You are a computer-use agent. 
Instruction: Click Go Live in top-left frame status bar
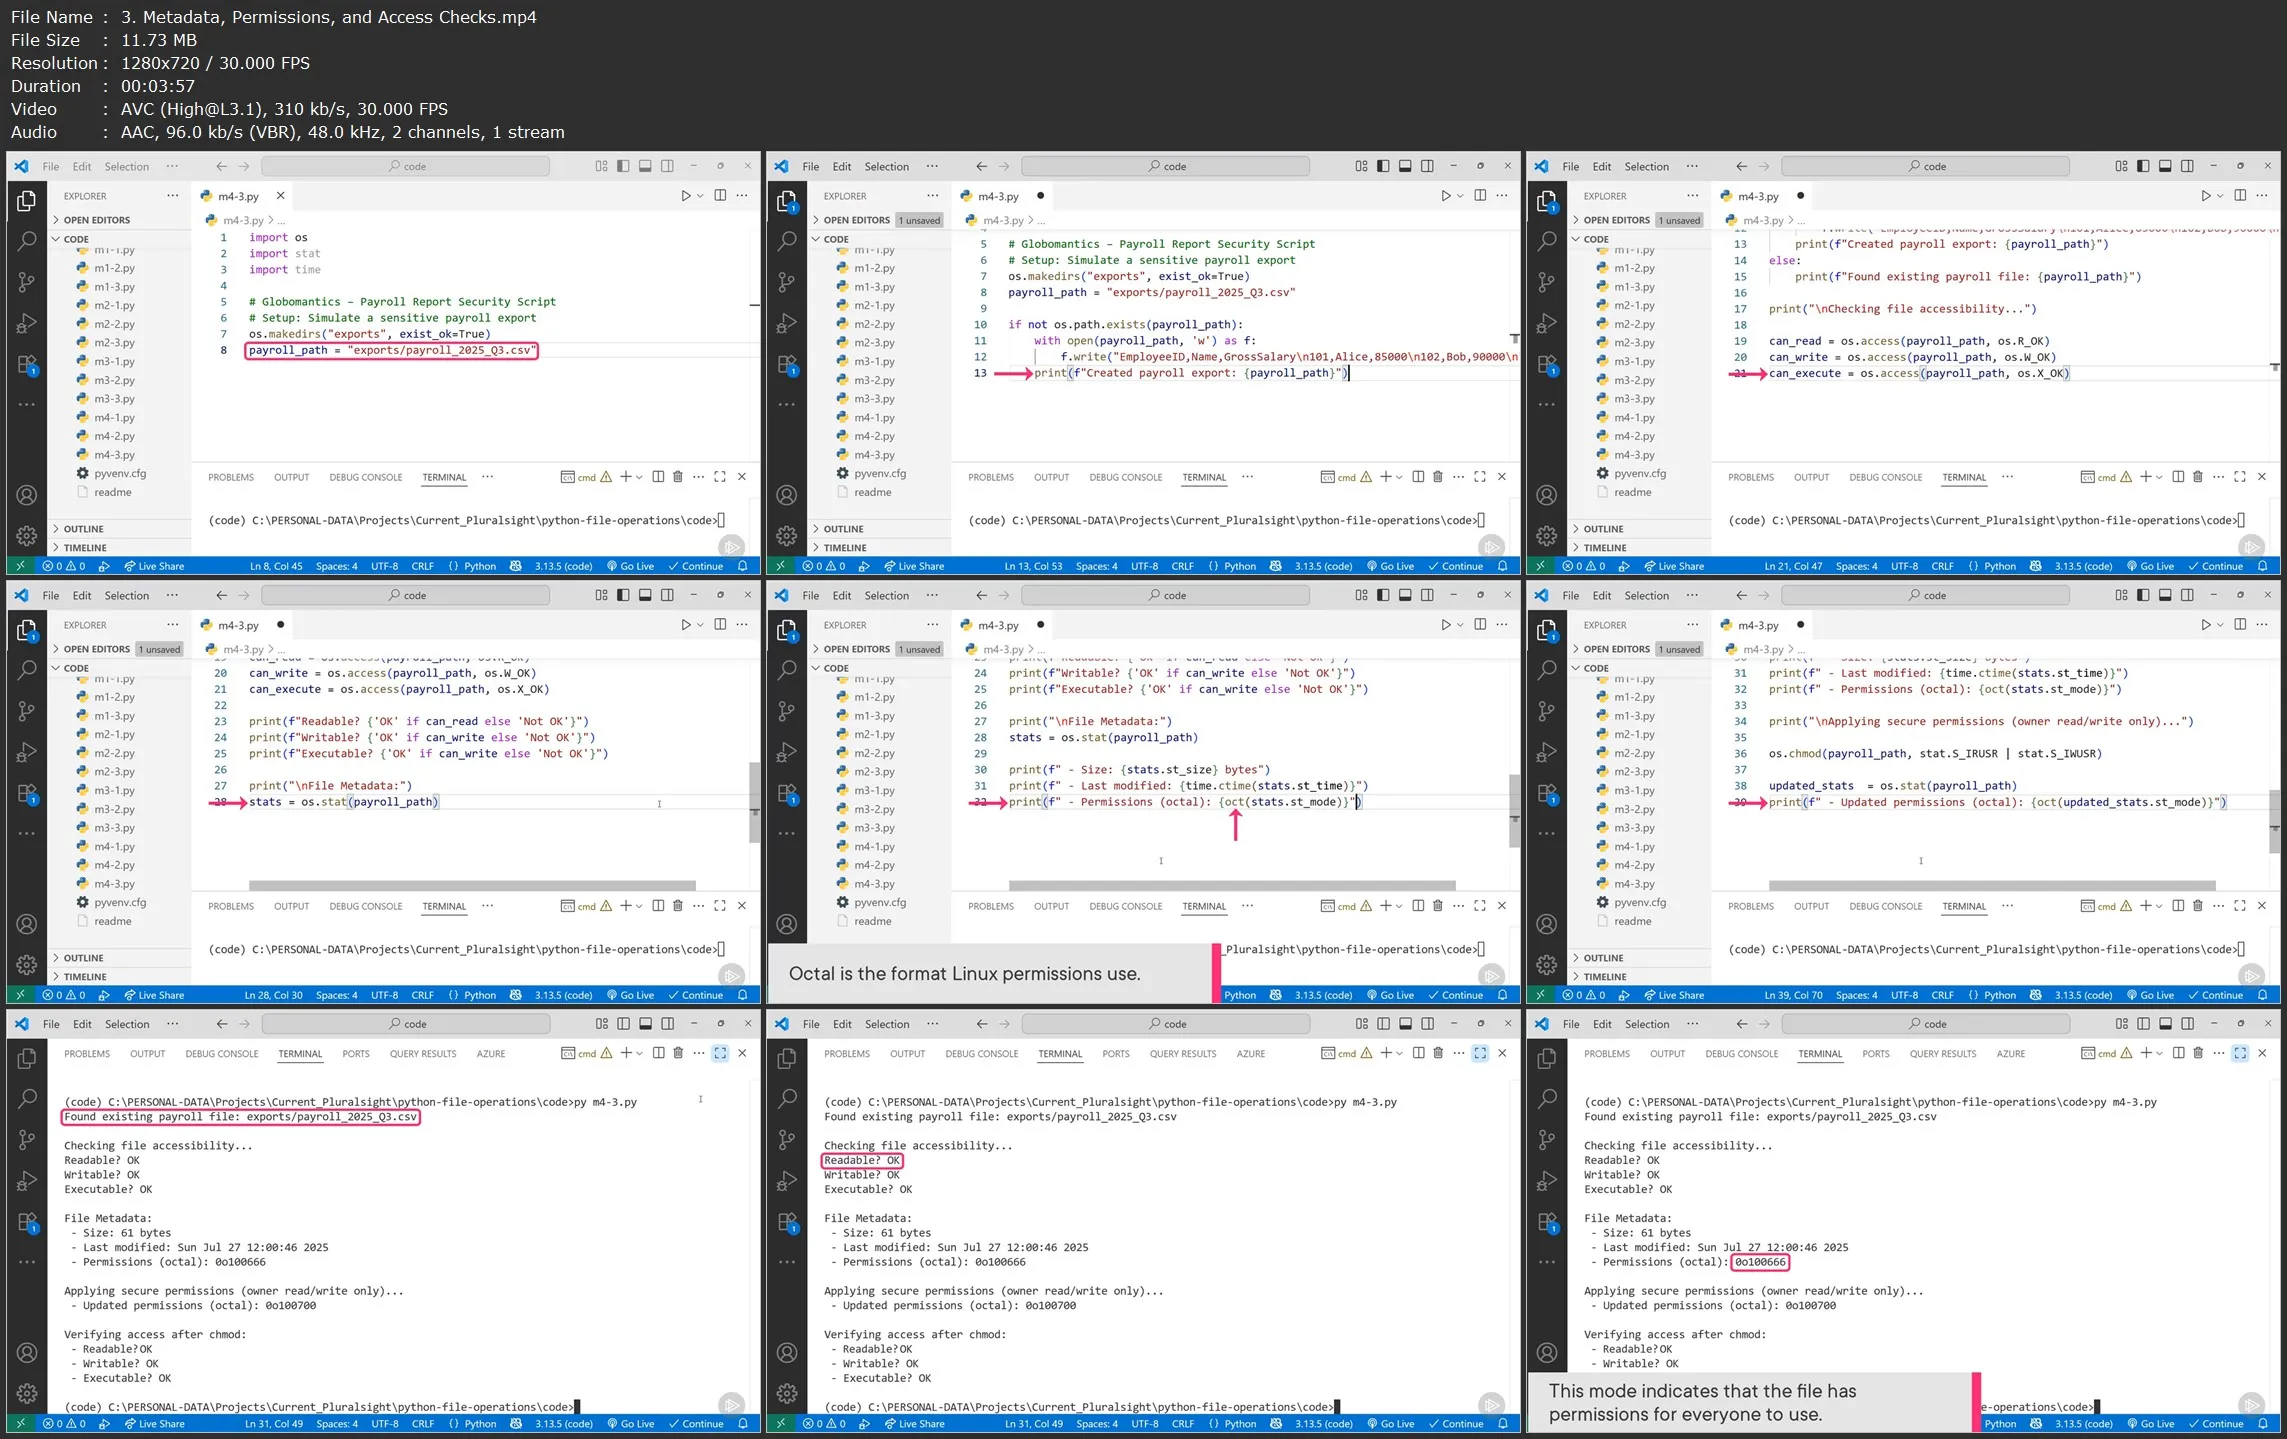coord(630,566)
